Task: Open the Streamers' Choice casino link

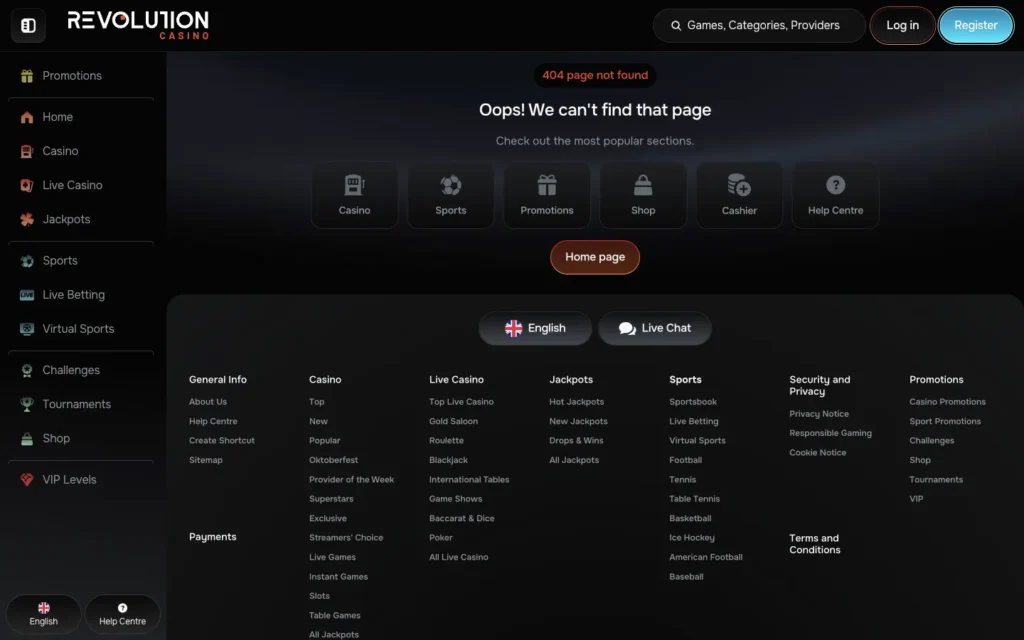Action: [346, 537]
